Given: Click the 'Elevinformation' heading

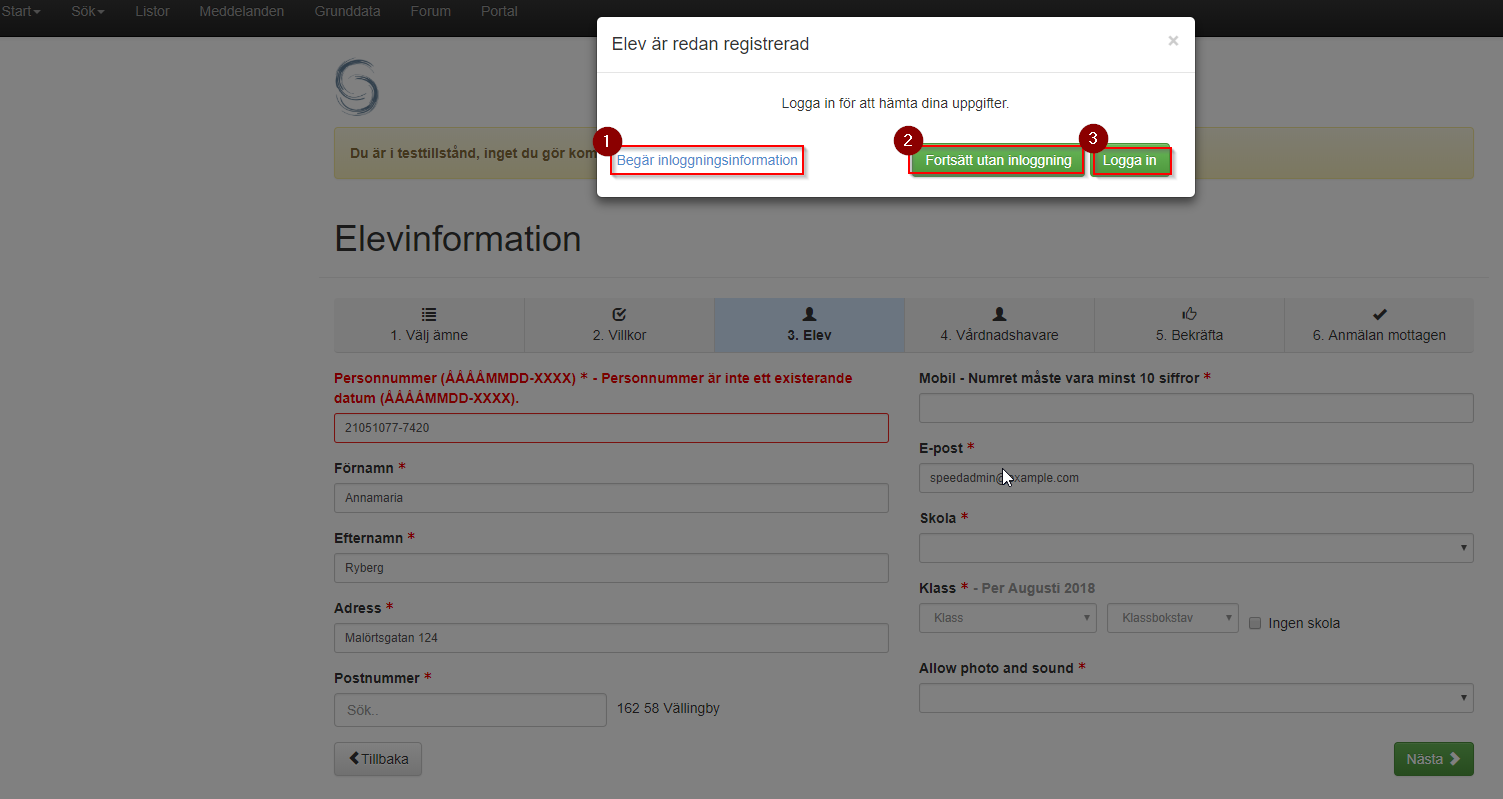Looking at the screenshot, I should 458,239.
